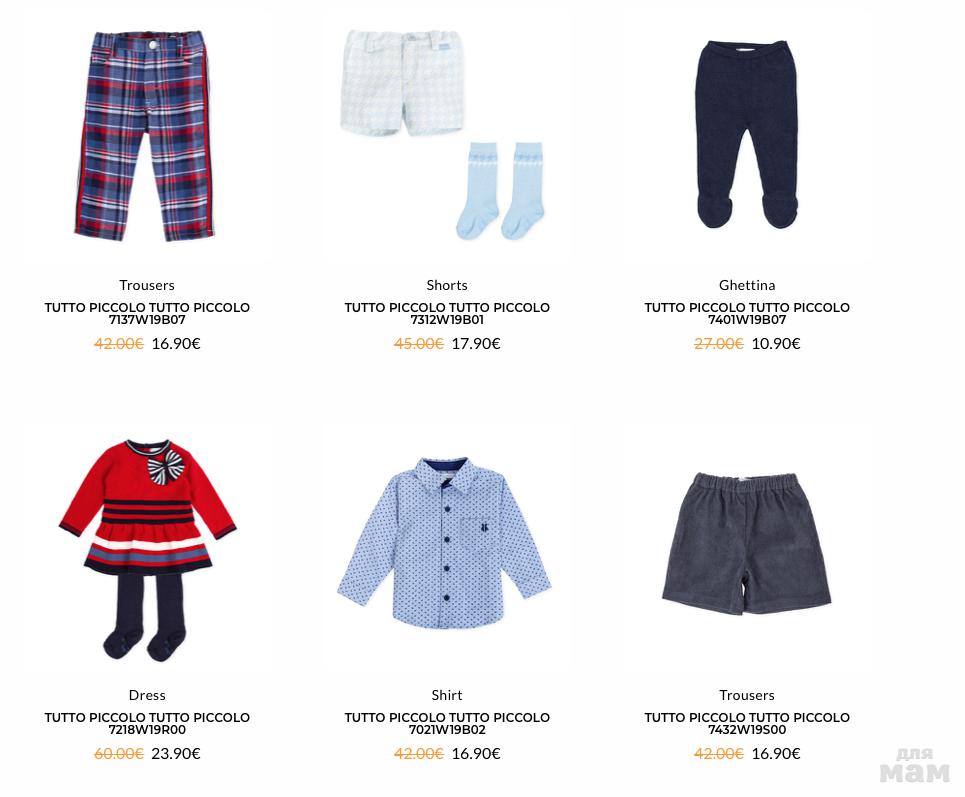Click the Tutto Piccolo 7137W19B07 title
Screen dimensions: 965x797
pyautogui.click(x=147, y=313)
